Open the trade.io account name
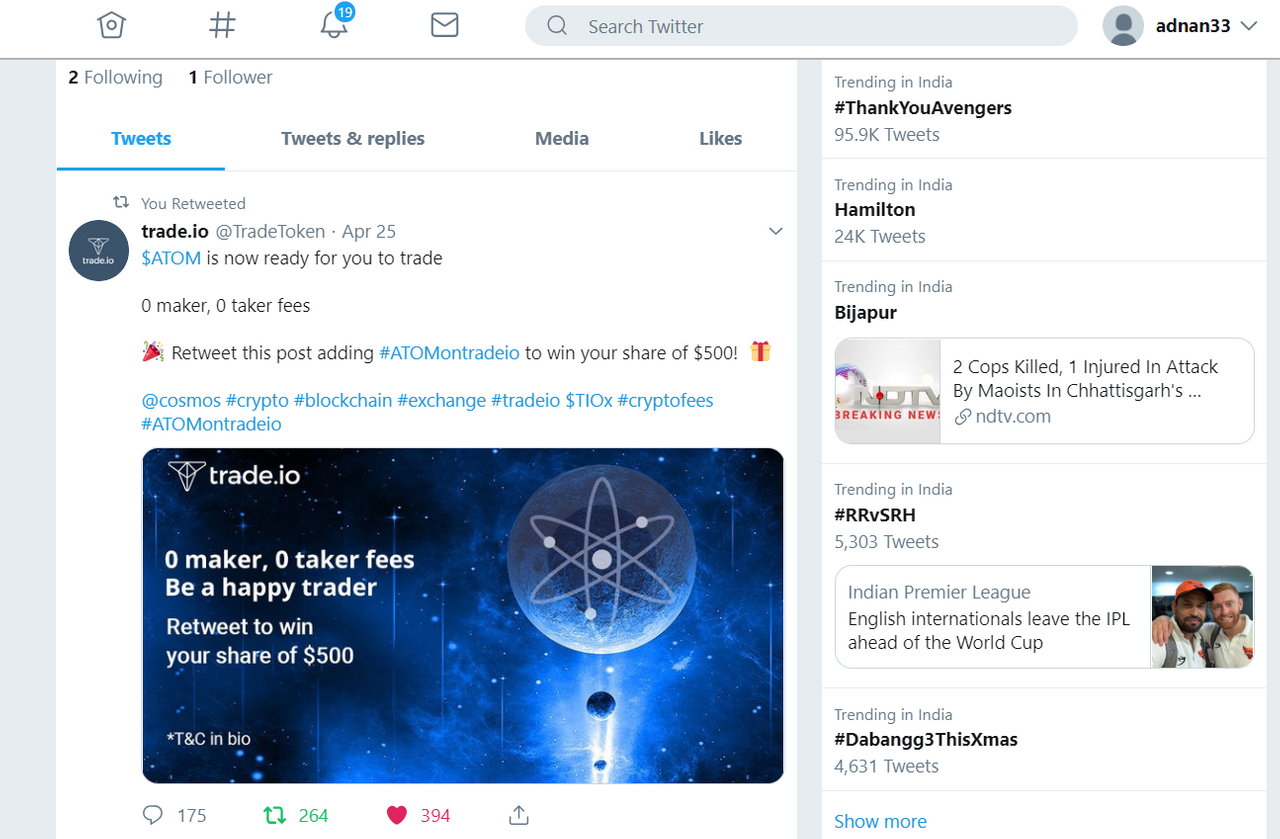This screenshot has width=1280, height=839. coord(175,231)
